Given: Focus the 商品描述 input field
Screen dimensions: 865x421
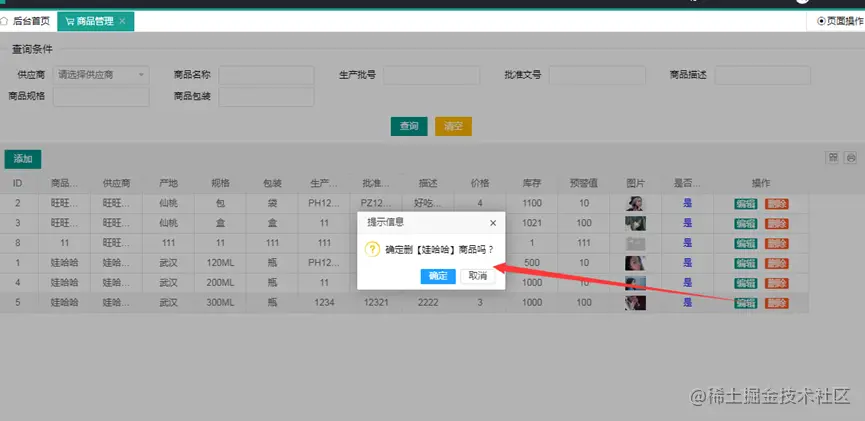Looking at the screenshot, I should tap(762, 75).
